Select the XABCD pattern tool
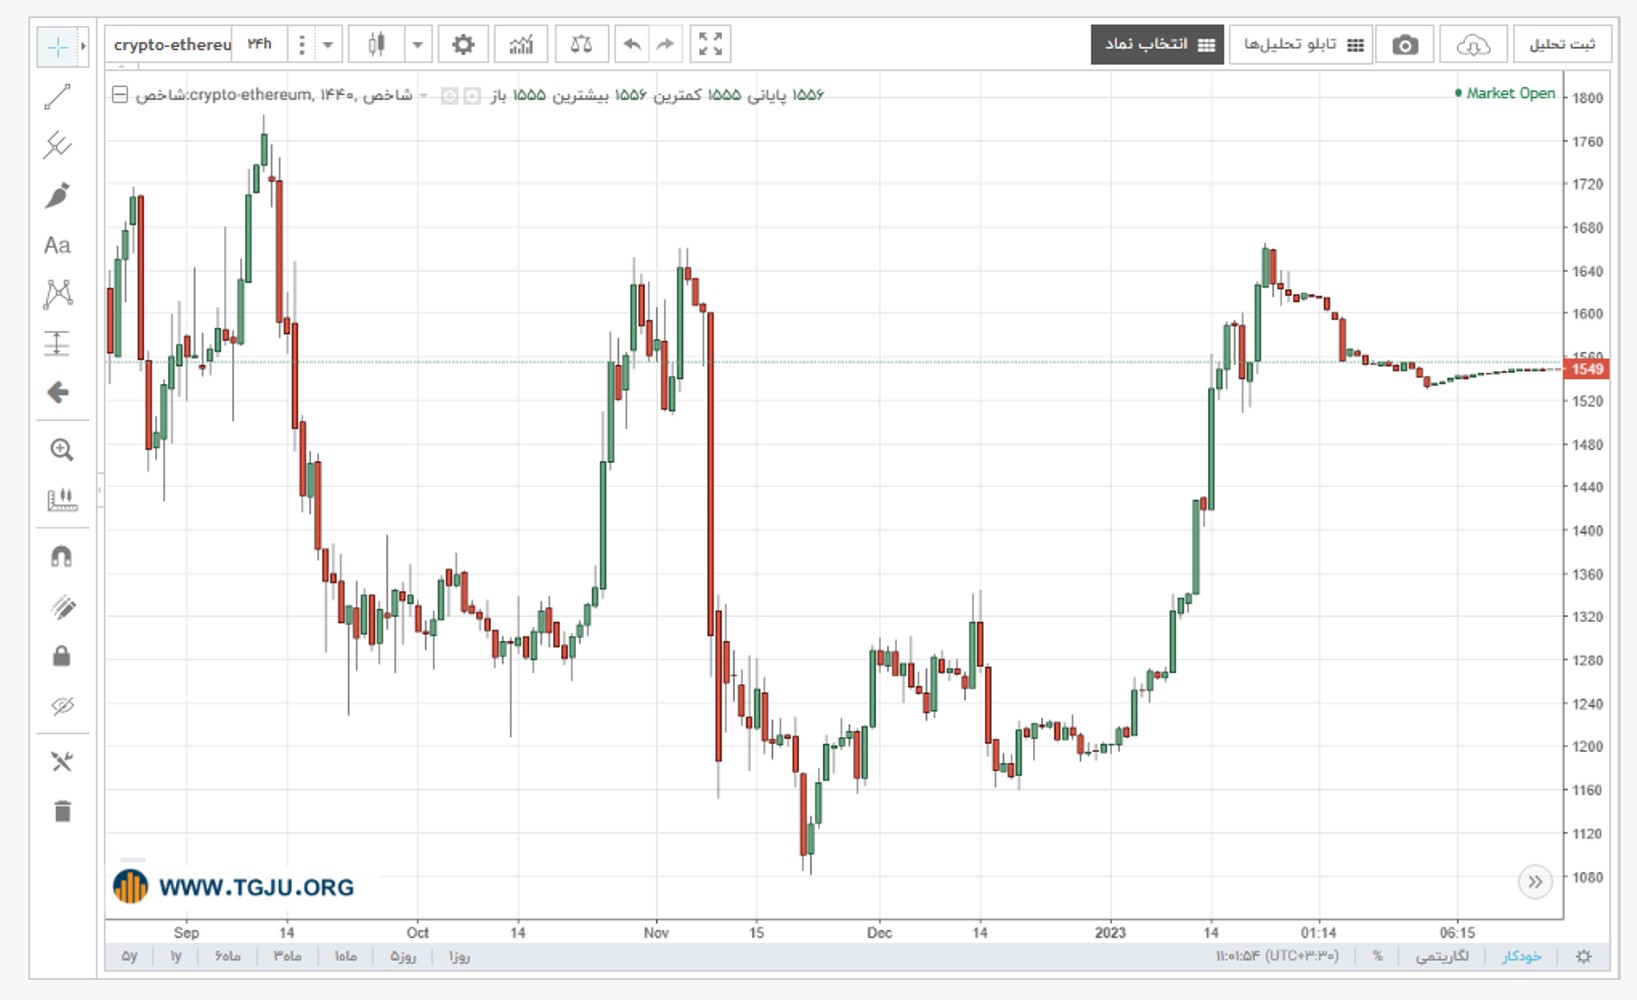The image size is (1637, 1000). click(x=58, y=294)
